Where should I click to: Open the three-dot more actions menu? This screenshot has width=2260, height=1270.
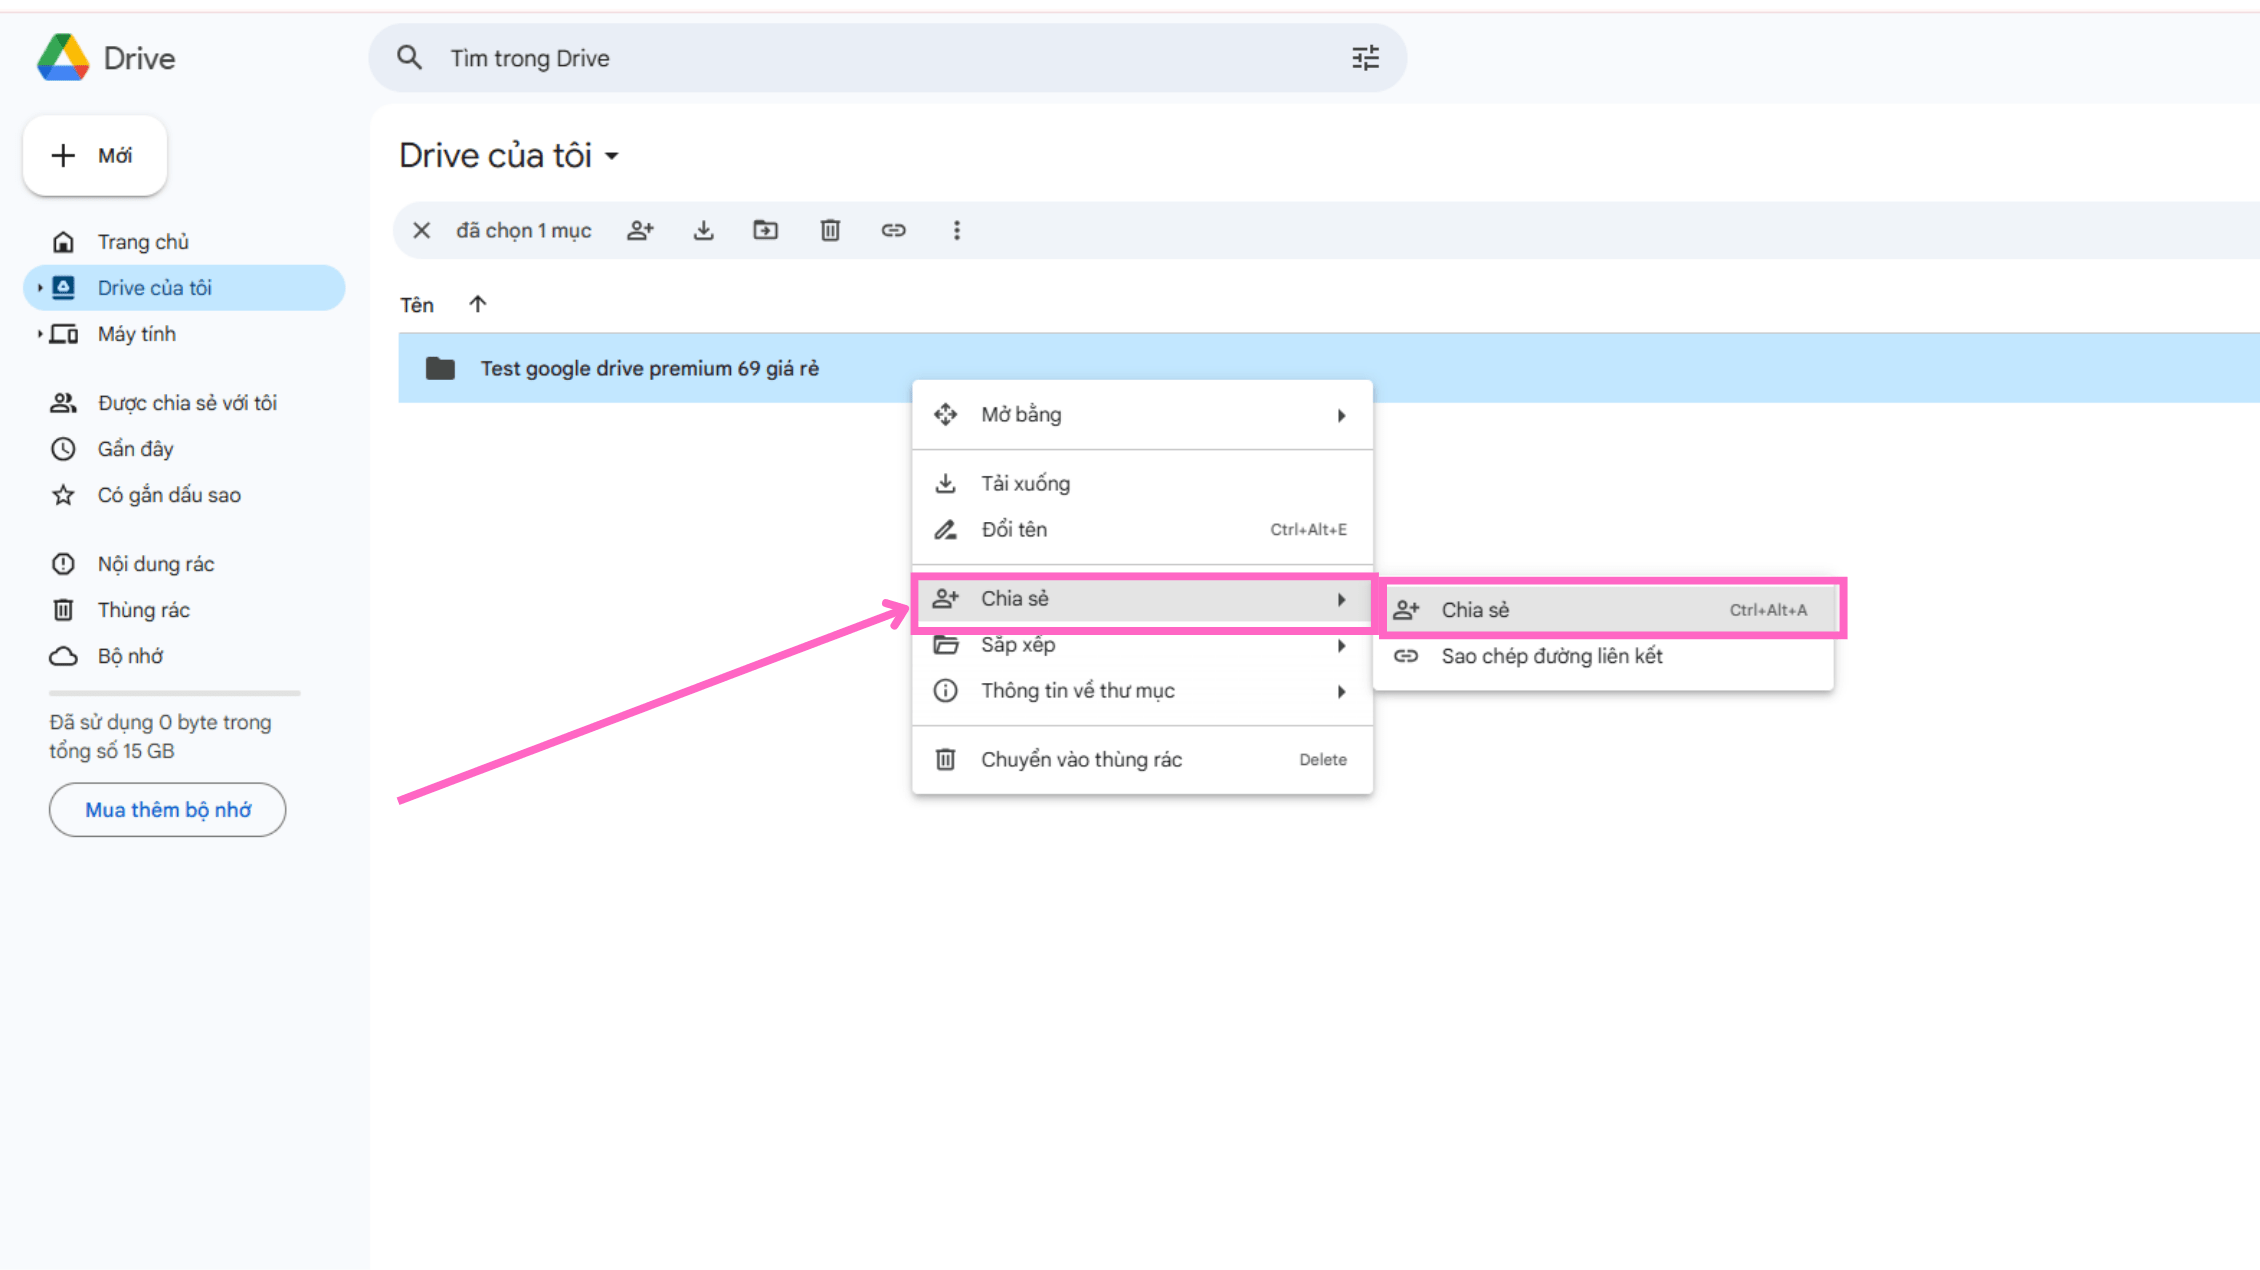coord(956,231)
